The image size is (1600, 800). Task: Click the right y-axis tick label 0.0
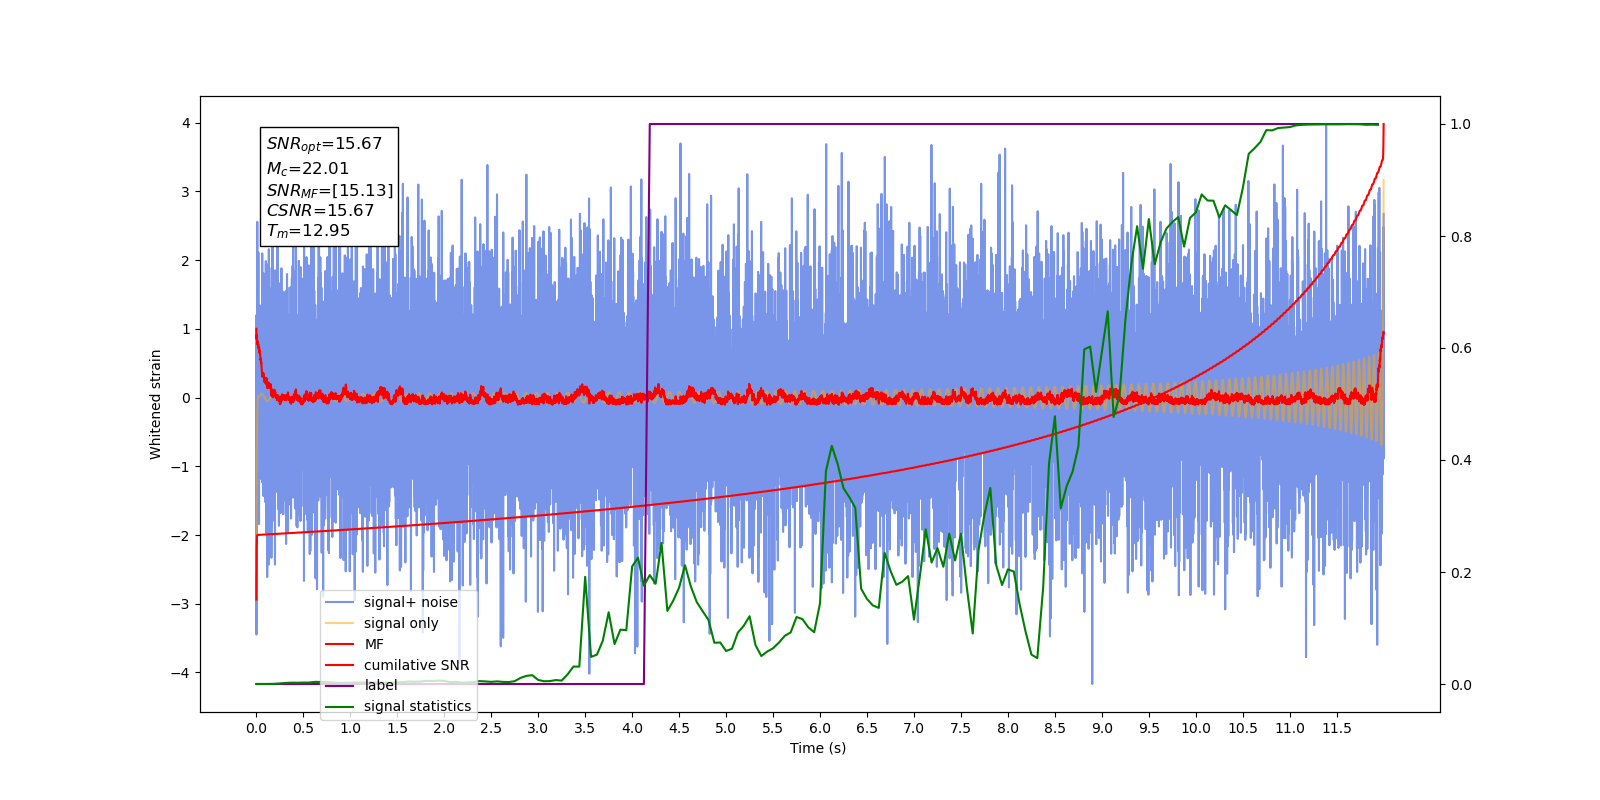[x=1461, y=685]
